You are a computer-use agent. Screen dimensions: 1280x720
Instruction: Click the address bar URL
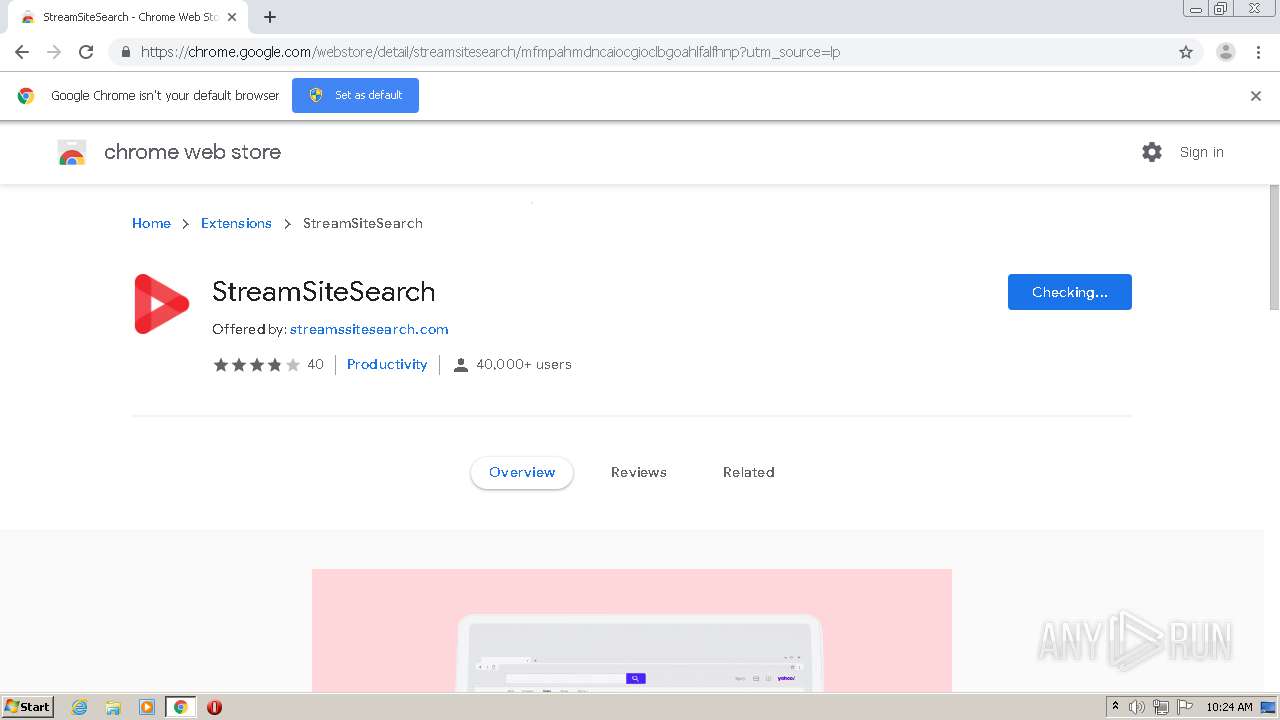pos(490,52)
